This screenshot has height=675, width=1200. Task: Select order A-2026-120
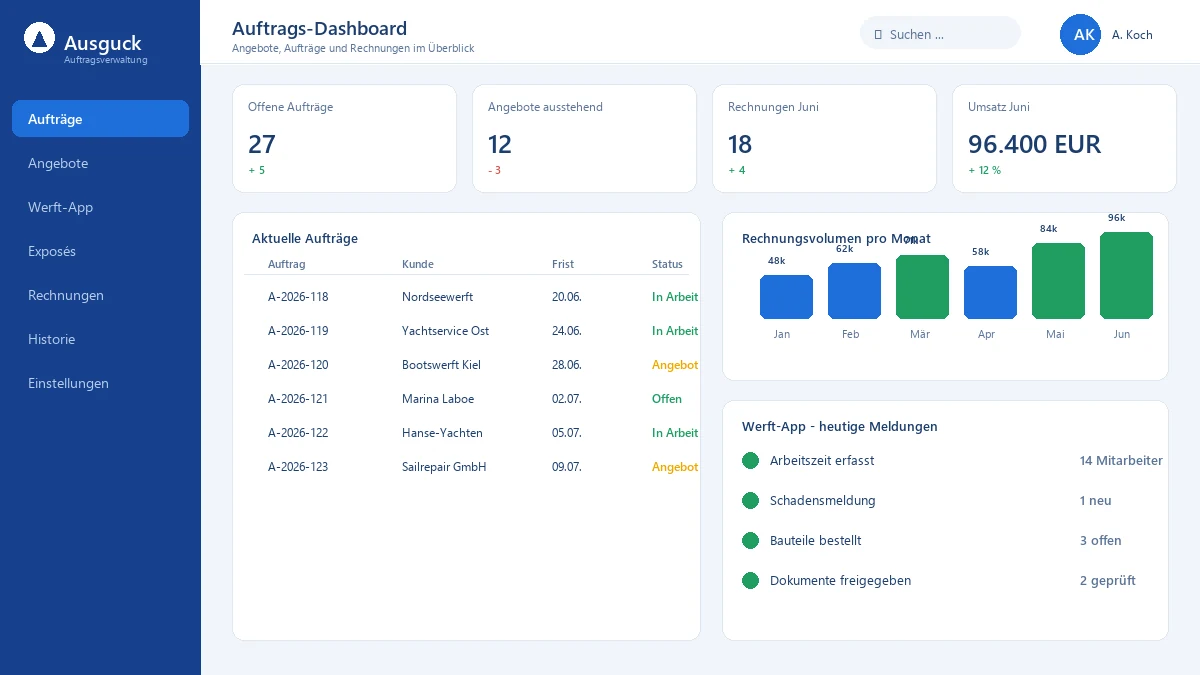point(298,365)
